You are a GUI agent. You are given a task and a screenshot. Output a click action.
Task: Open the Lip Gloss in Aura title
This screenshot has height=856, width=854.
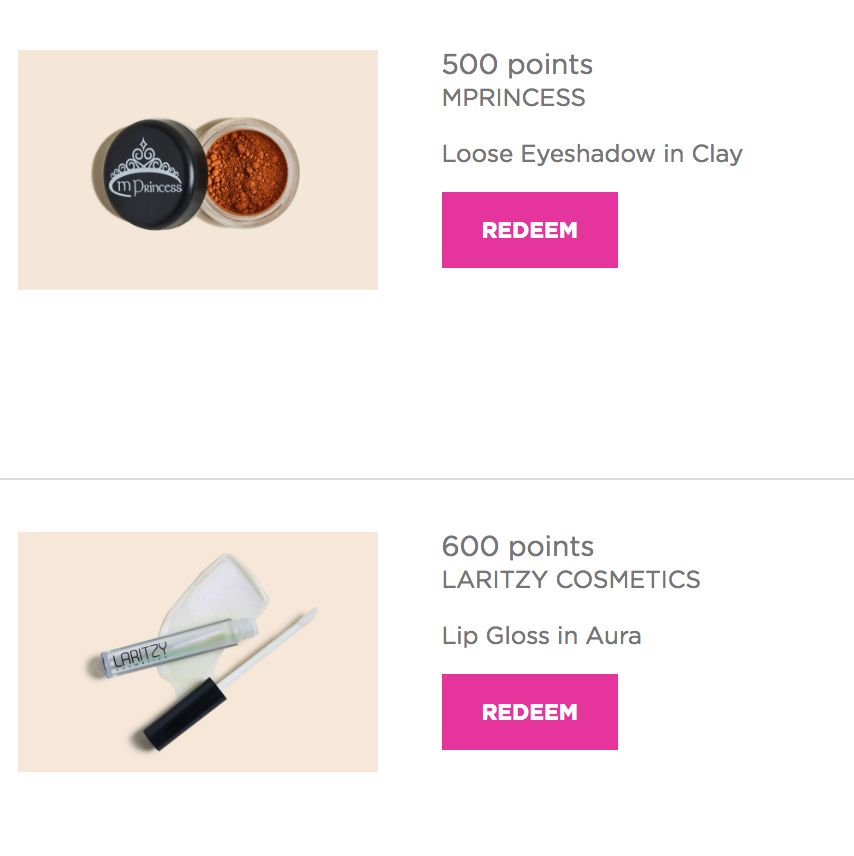542,636
